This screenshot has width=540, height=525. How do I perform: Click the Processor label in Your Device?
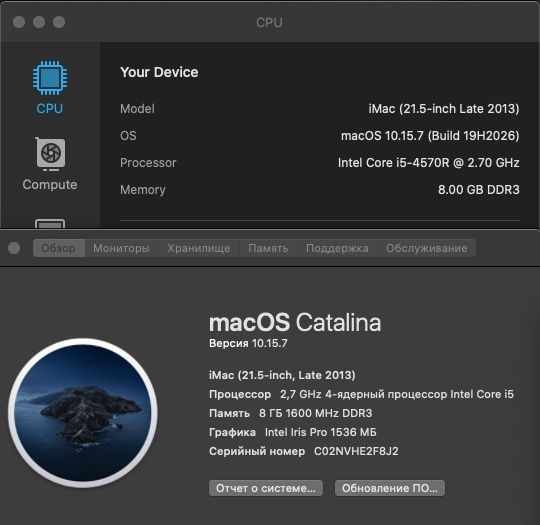(148, 163)
